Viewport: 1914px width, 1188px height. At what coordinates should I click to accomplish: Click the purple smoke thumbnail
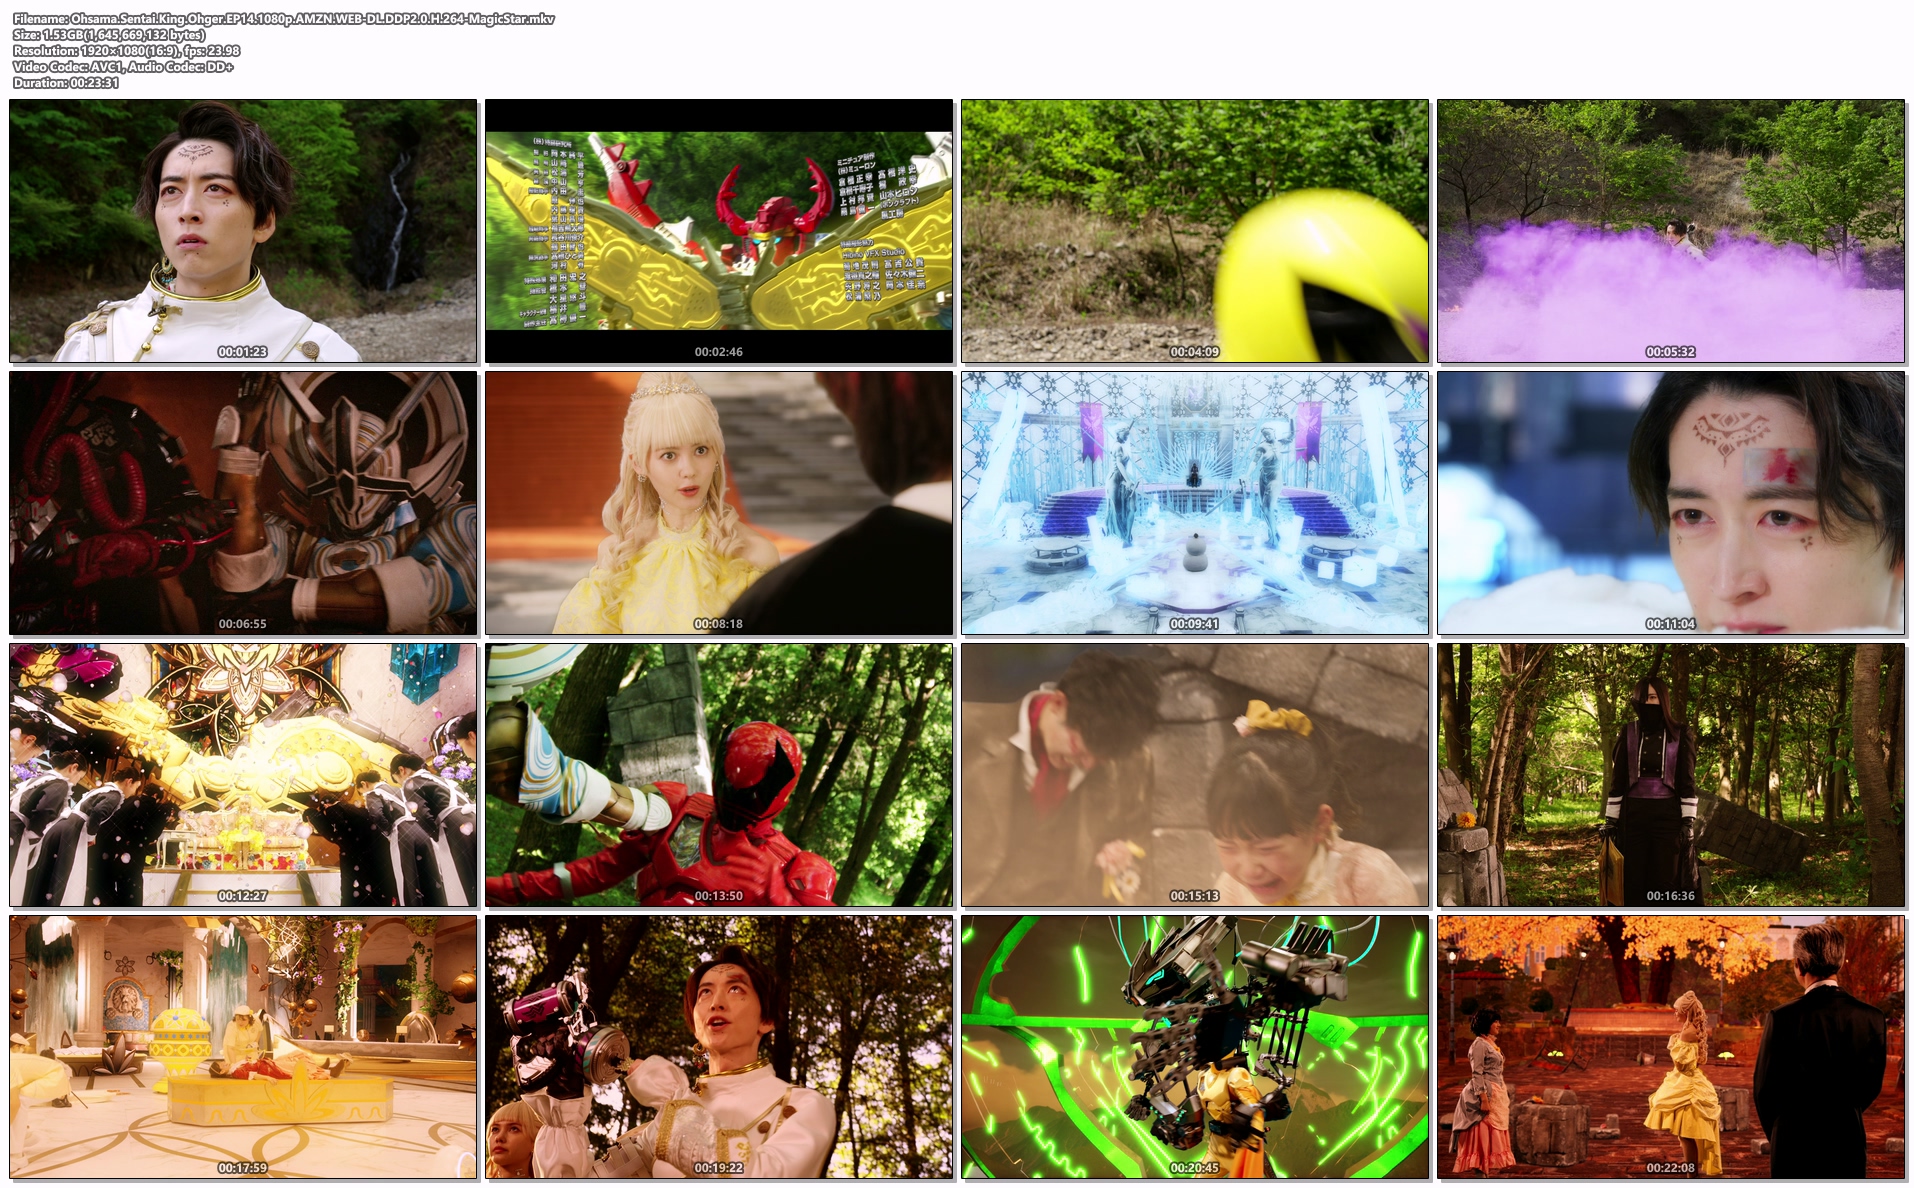point(1671,231)
